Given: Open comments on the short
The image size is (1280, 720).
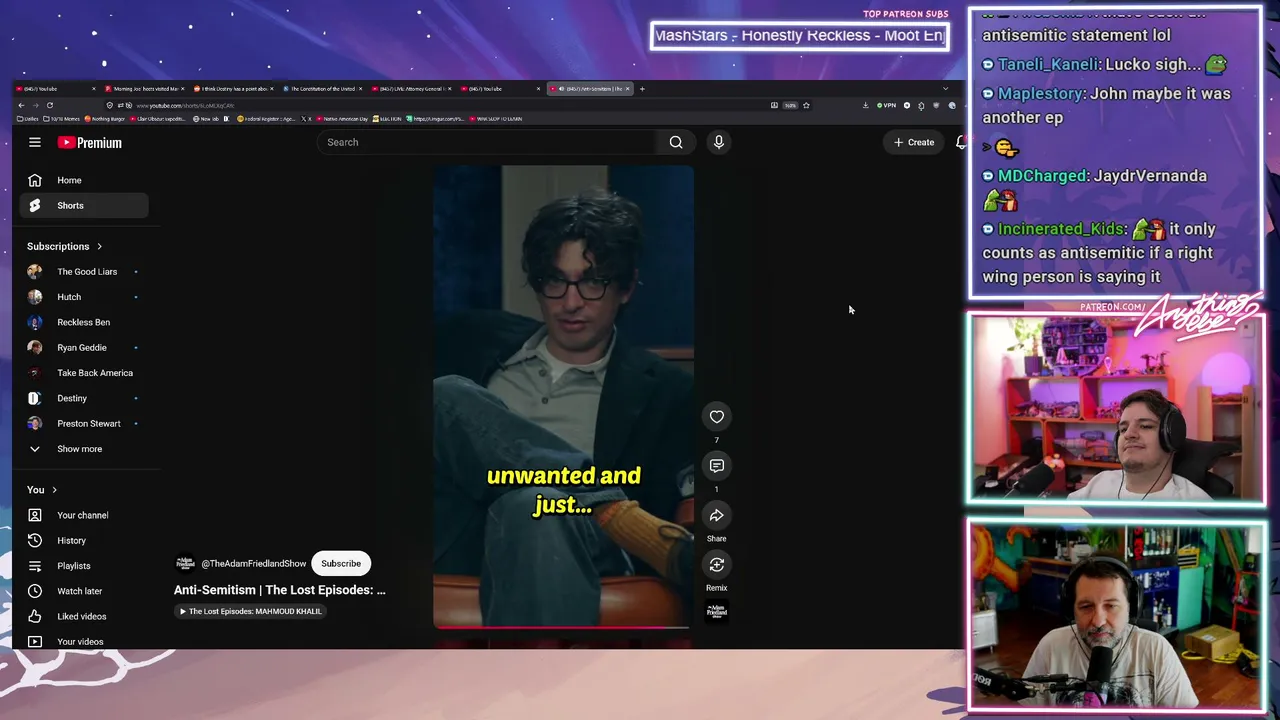Looking at the screenshot, I should [717, 466].
